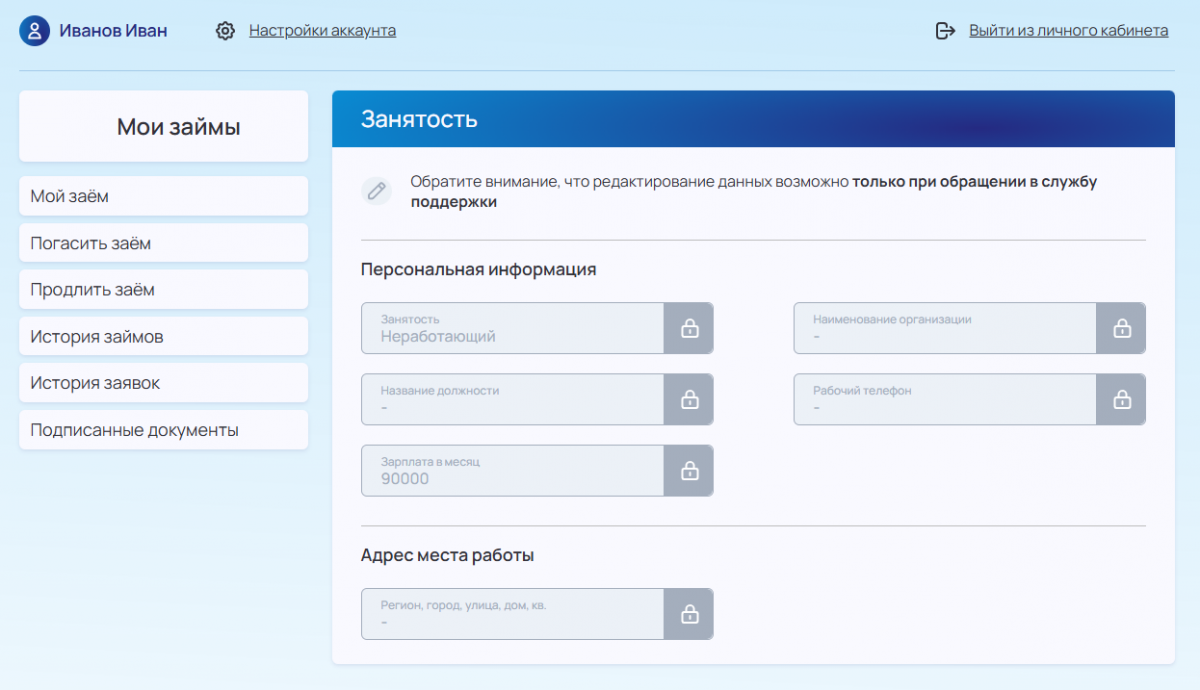
Task: Click lock icon on work address field
Action: tap(689, 614)
